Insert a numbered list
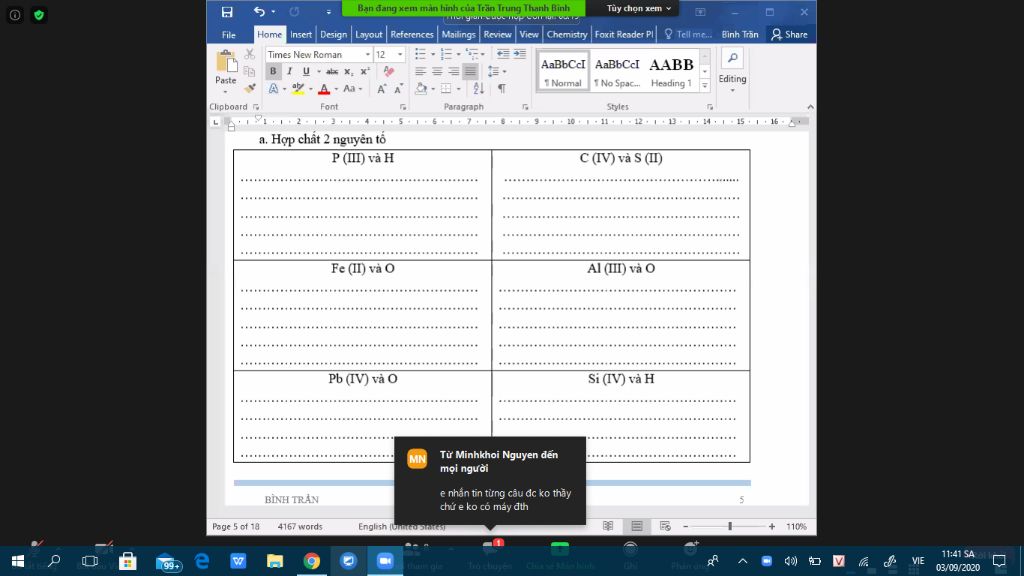The width and height of the screenshot is (1024, 576). 446,54
